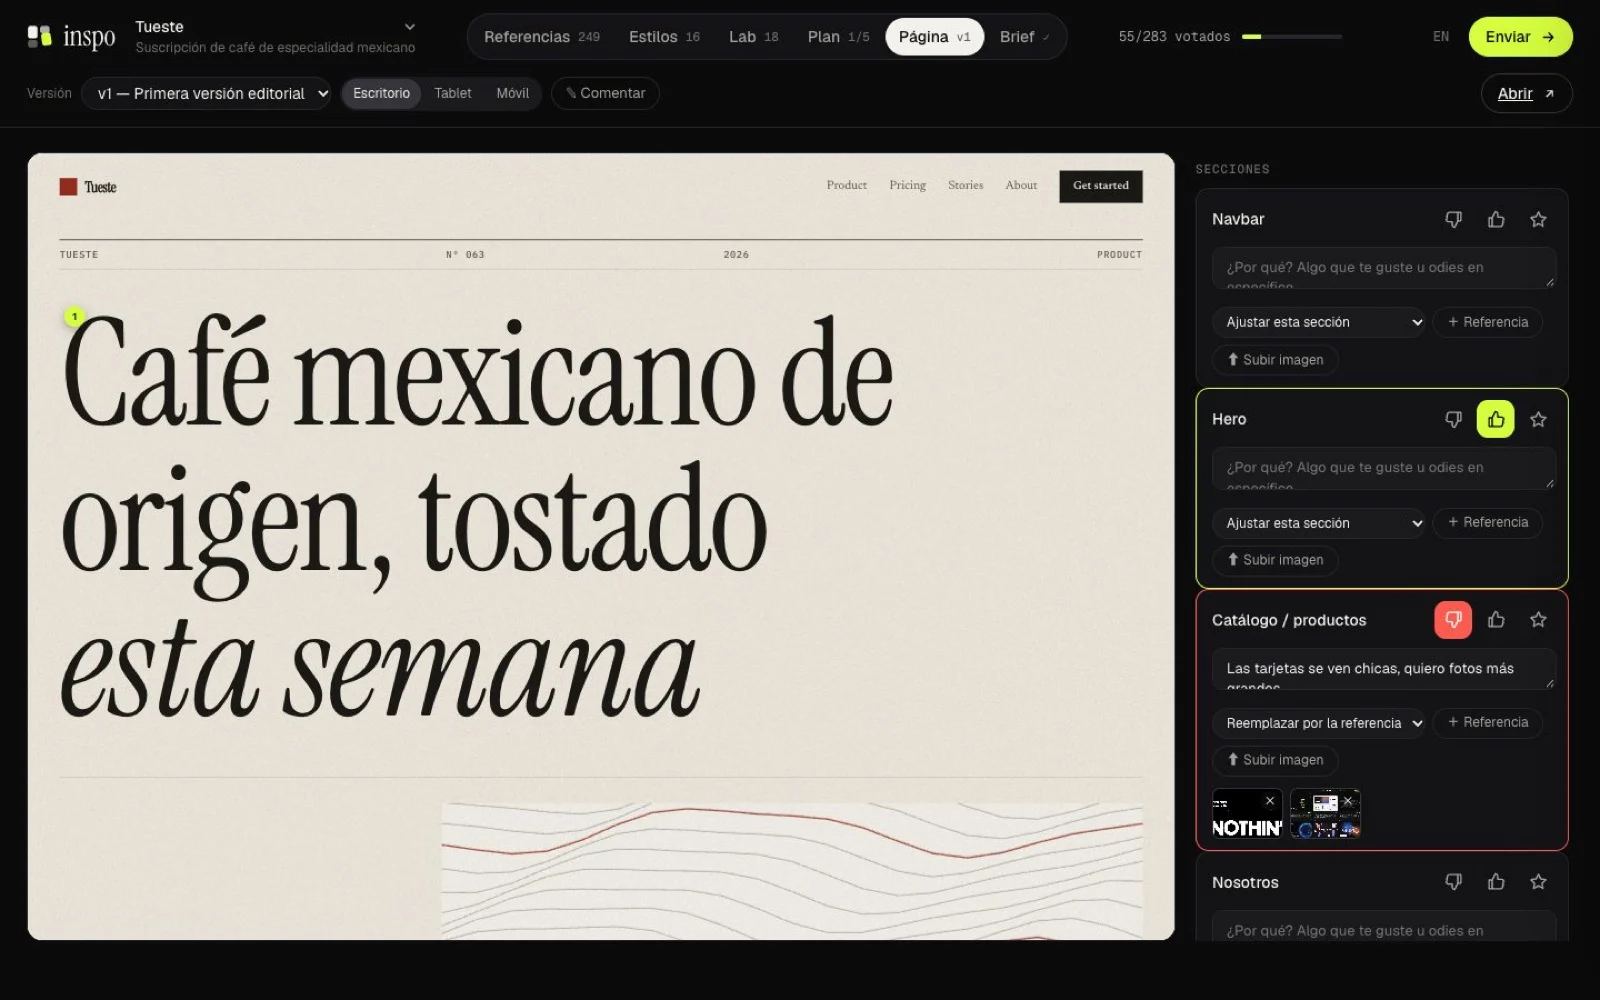The height and width of the screenshot is (1000, 1600).
Task: Click the inspo logo icon
Action: (39, 37)
